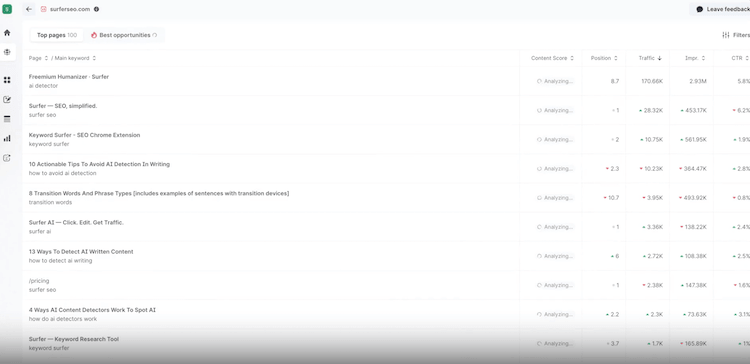Open the four-squares grid sidebar icon
750x364 pixels.
[7, 80]
